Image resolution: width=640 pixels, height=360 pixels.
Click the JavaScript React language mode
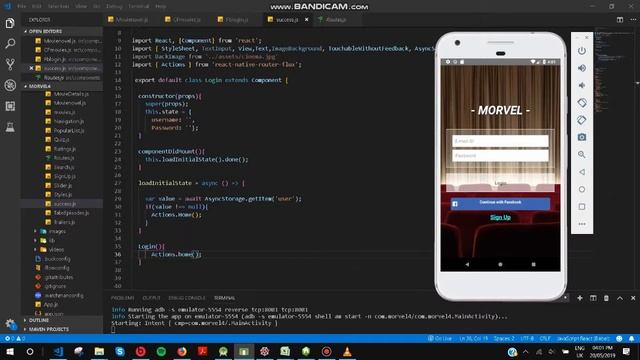[x=583, y=338]
